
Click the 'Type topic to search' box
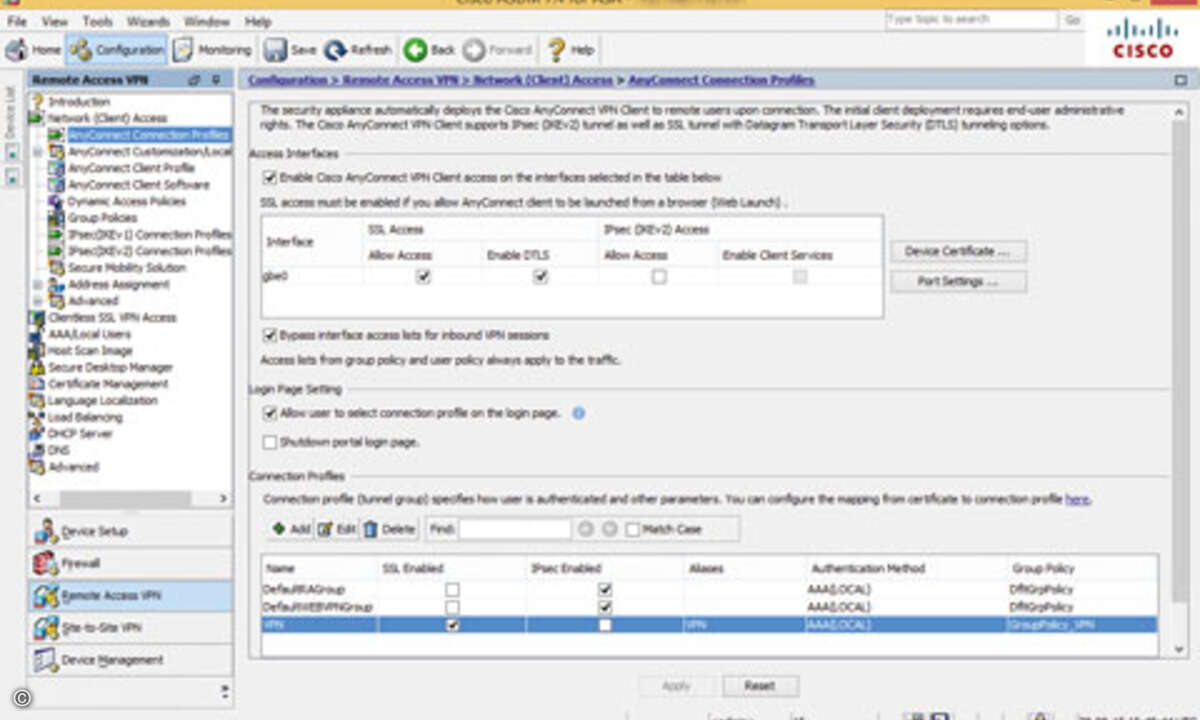click(x=971, y=20)
